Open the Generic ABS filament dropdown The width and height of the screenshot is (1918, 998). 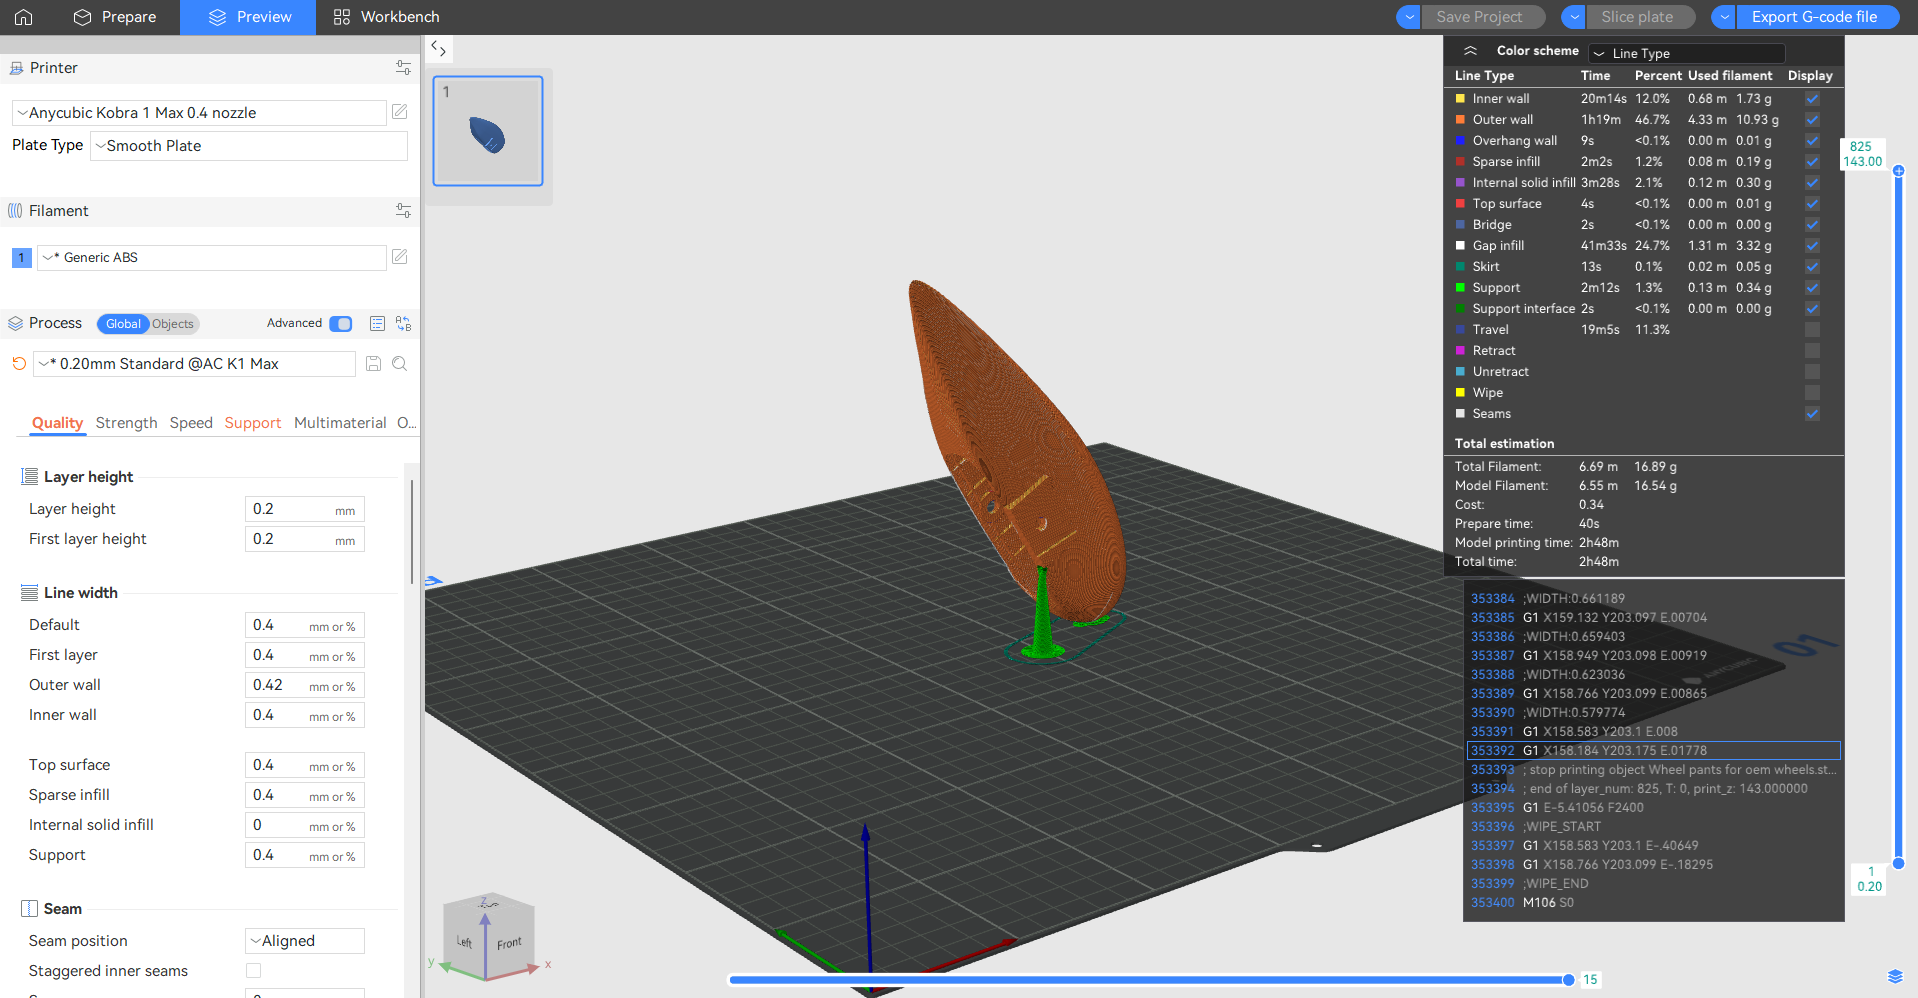(212, 258)
